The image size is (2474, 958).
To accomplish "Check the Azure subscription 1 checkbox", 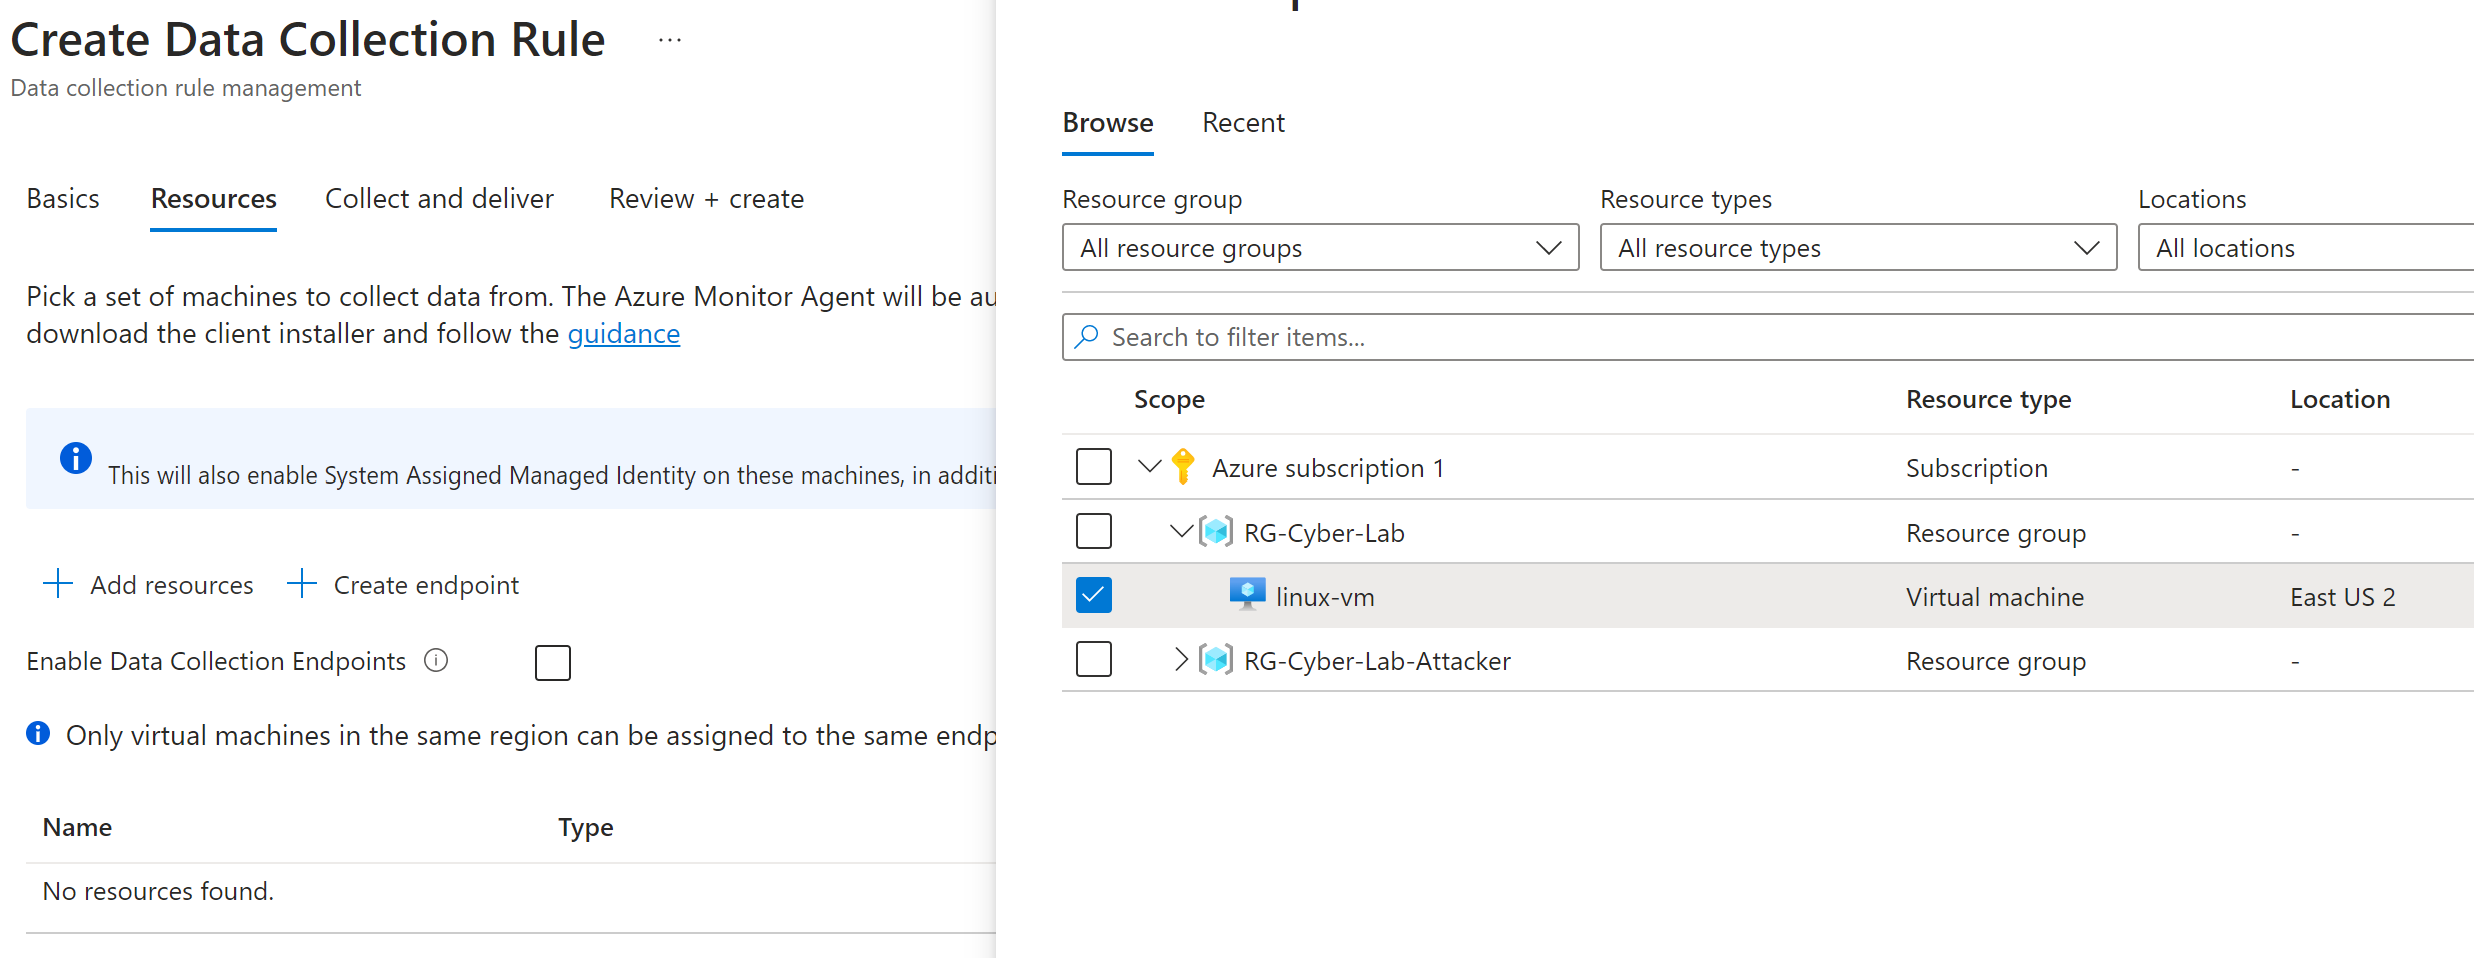I will pyautogui.click(x=1094, y=467).
